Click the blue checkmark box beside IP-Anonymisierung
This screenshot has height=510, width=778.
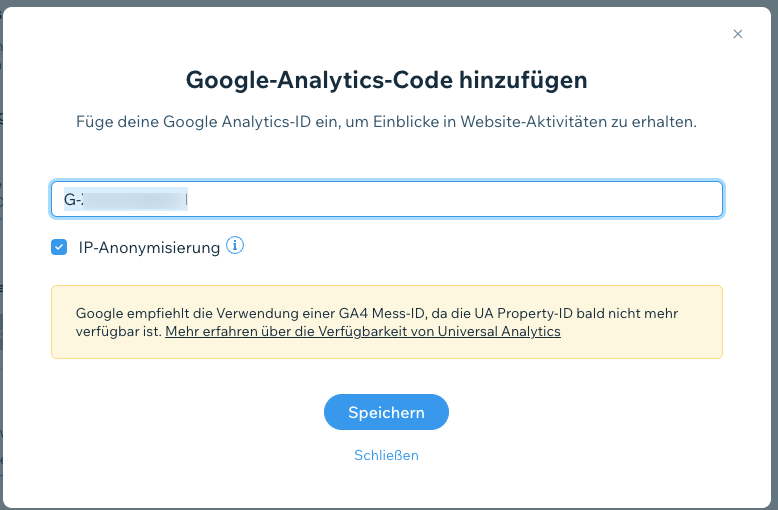(59, 247)
